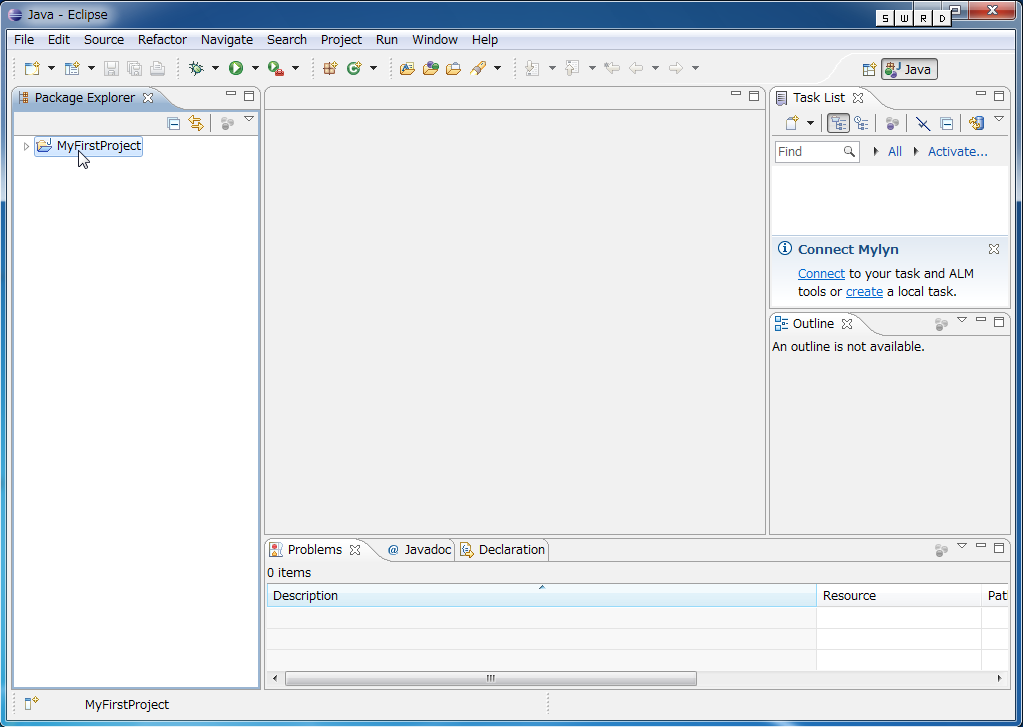
Task: Click the Problems table horizontal scrollbar
Action: click(x=490, y=678)
